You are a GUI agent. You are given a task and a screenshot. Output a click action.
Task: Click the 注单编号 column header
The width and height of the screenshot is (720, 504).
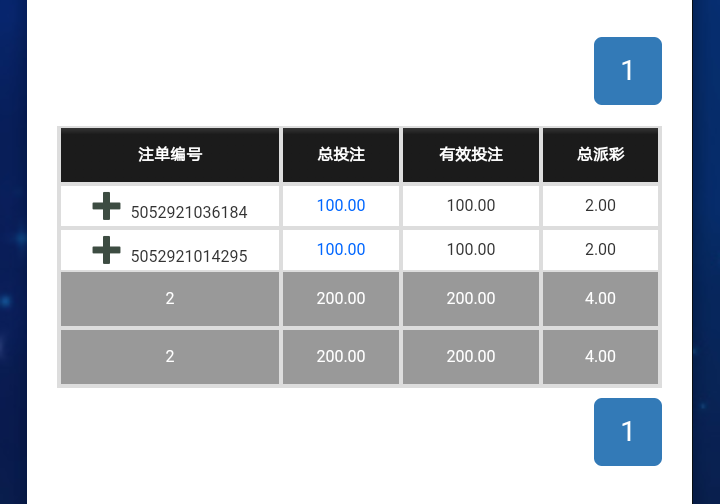tap(170, 155)
